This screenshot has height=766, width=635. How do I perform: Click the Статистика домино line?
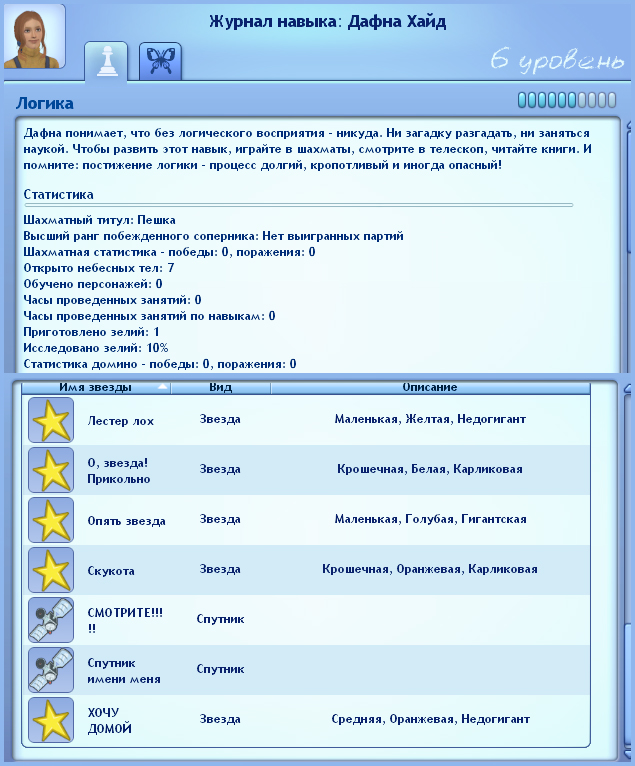click(160, 364)
